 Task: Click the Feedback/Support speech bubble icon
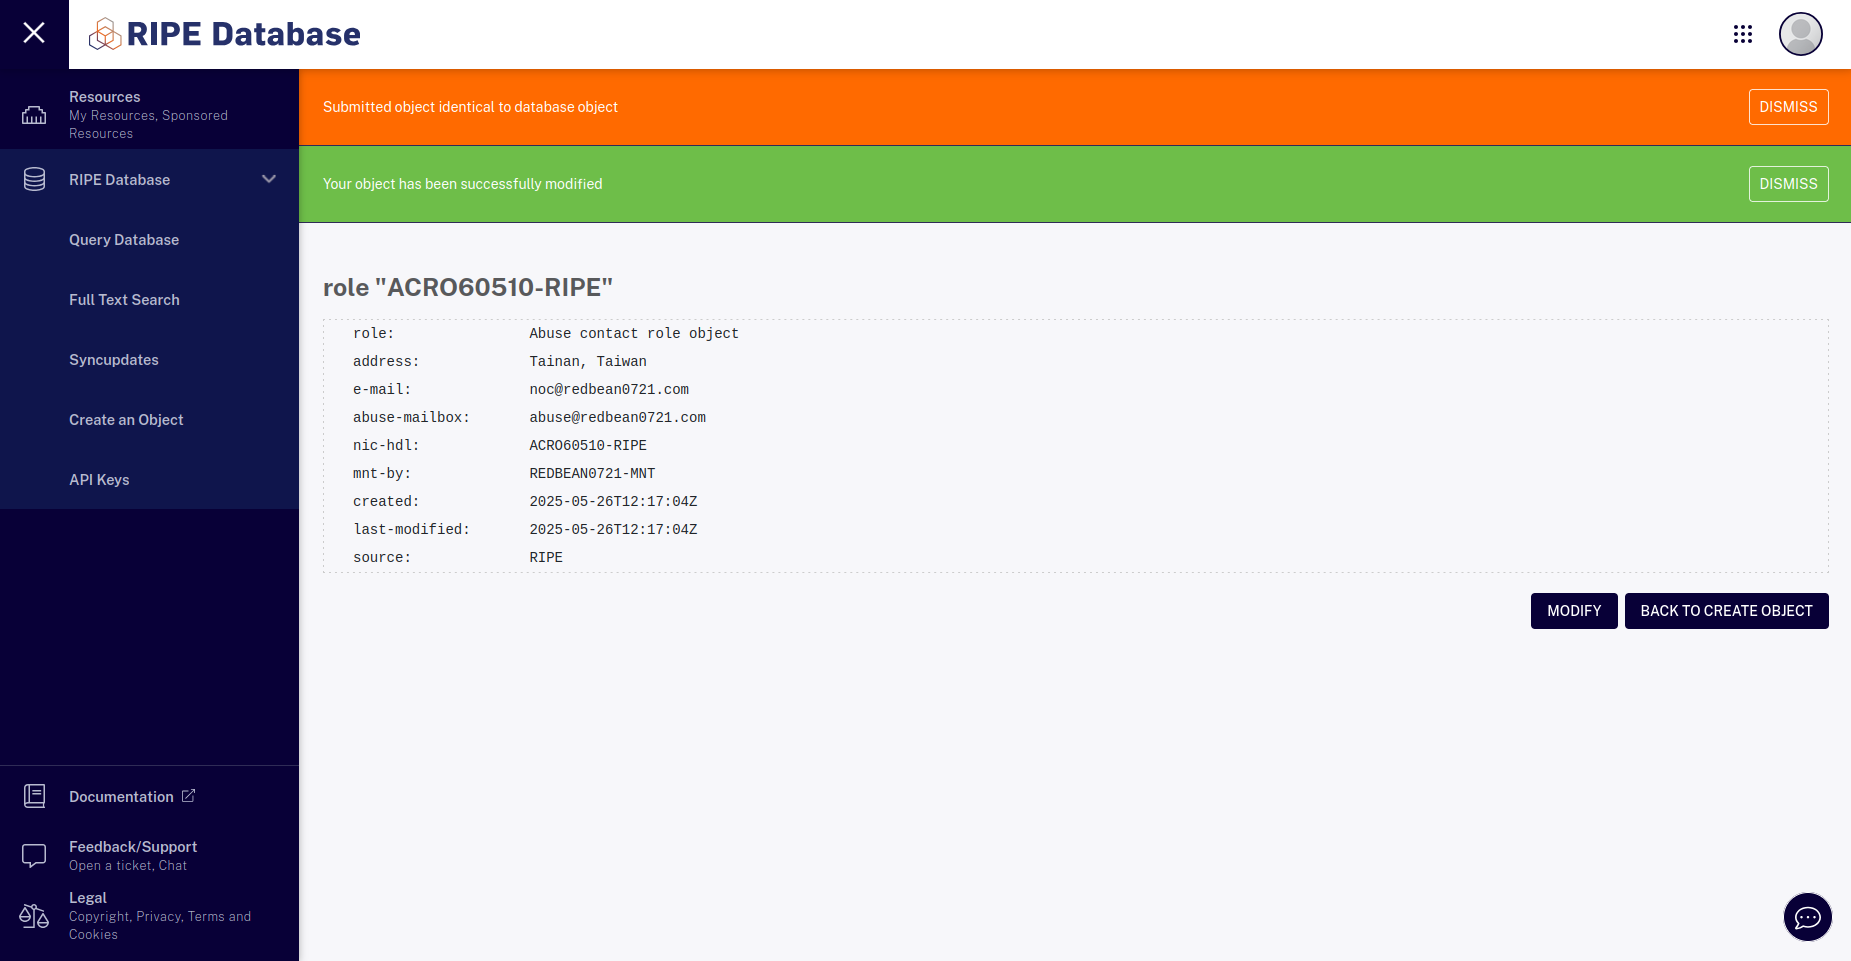(x=34, y=855)
